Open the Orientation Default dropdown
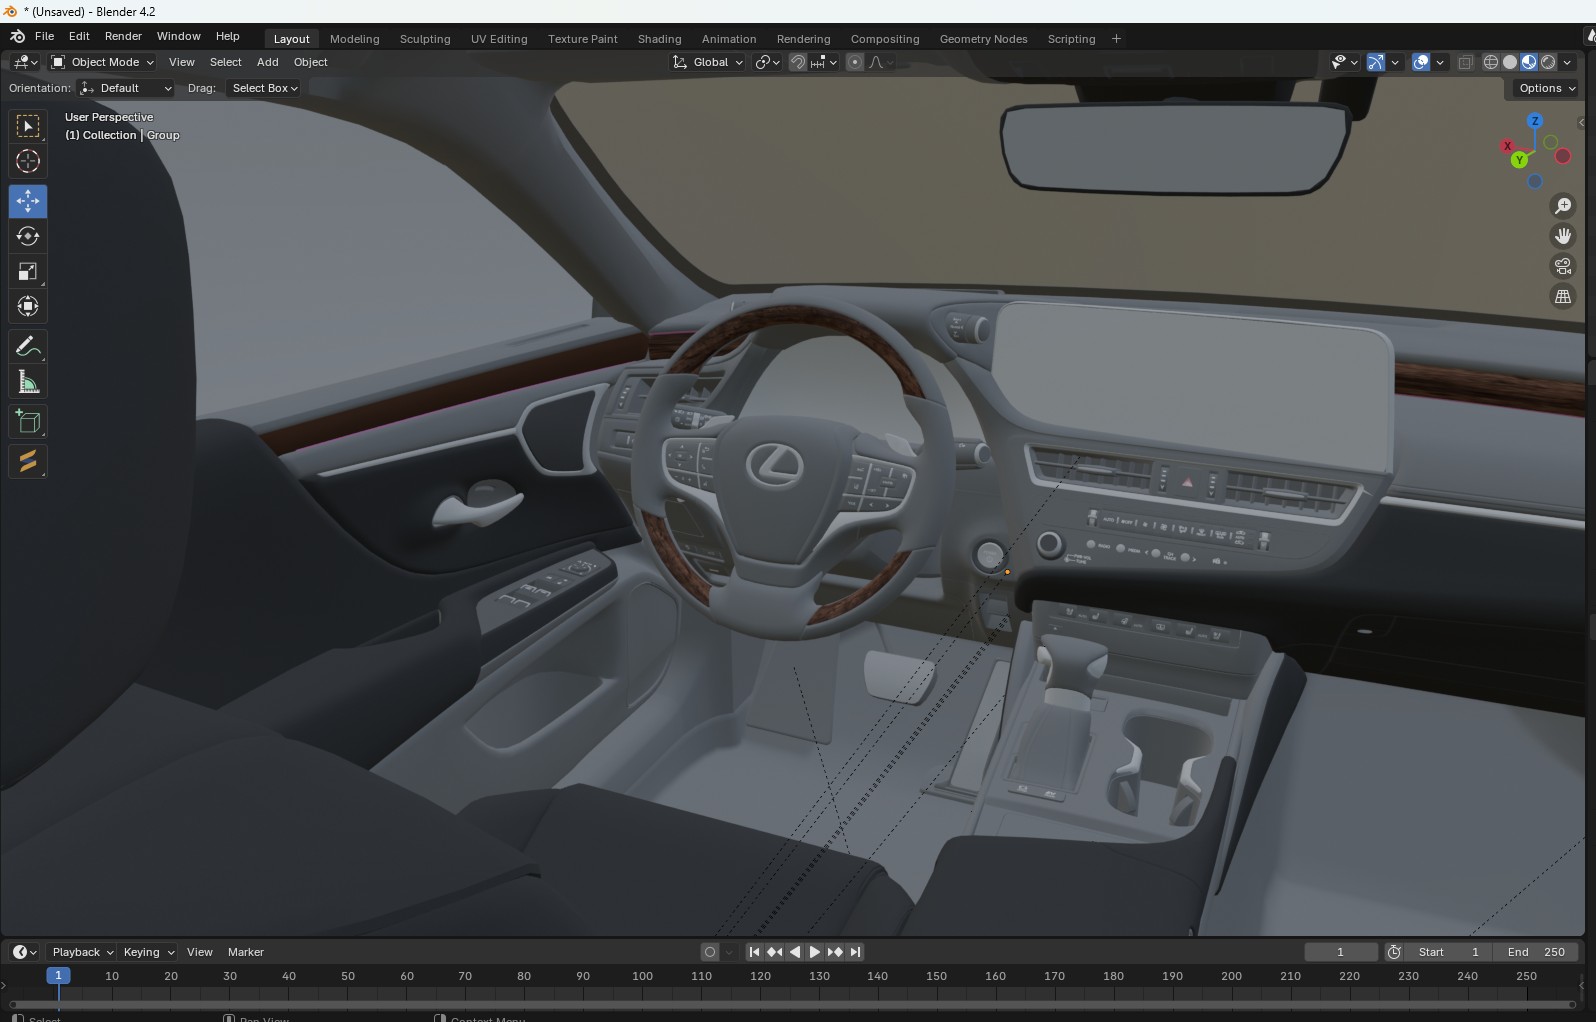The height and width of the screenshot is (1022, 1596). (126, 88)
